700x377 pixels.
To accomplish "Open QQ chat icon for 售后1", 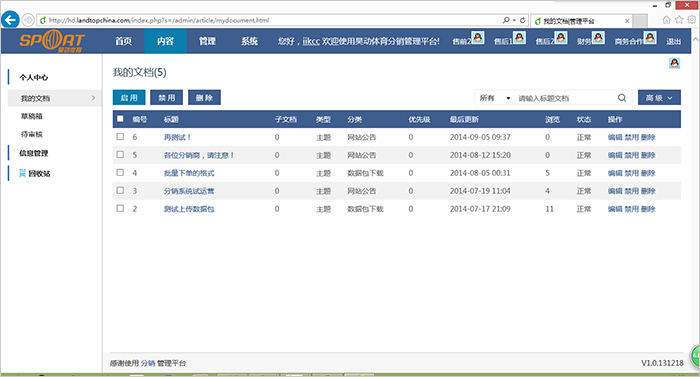I will tap(519, 38).
